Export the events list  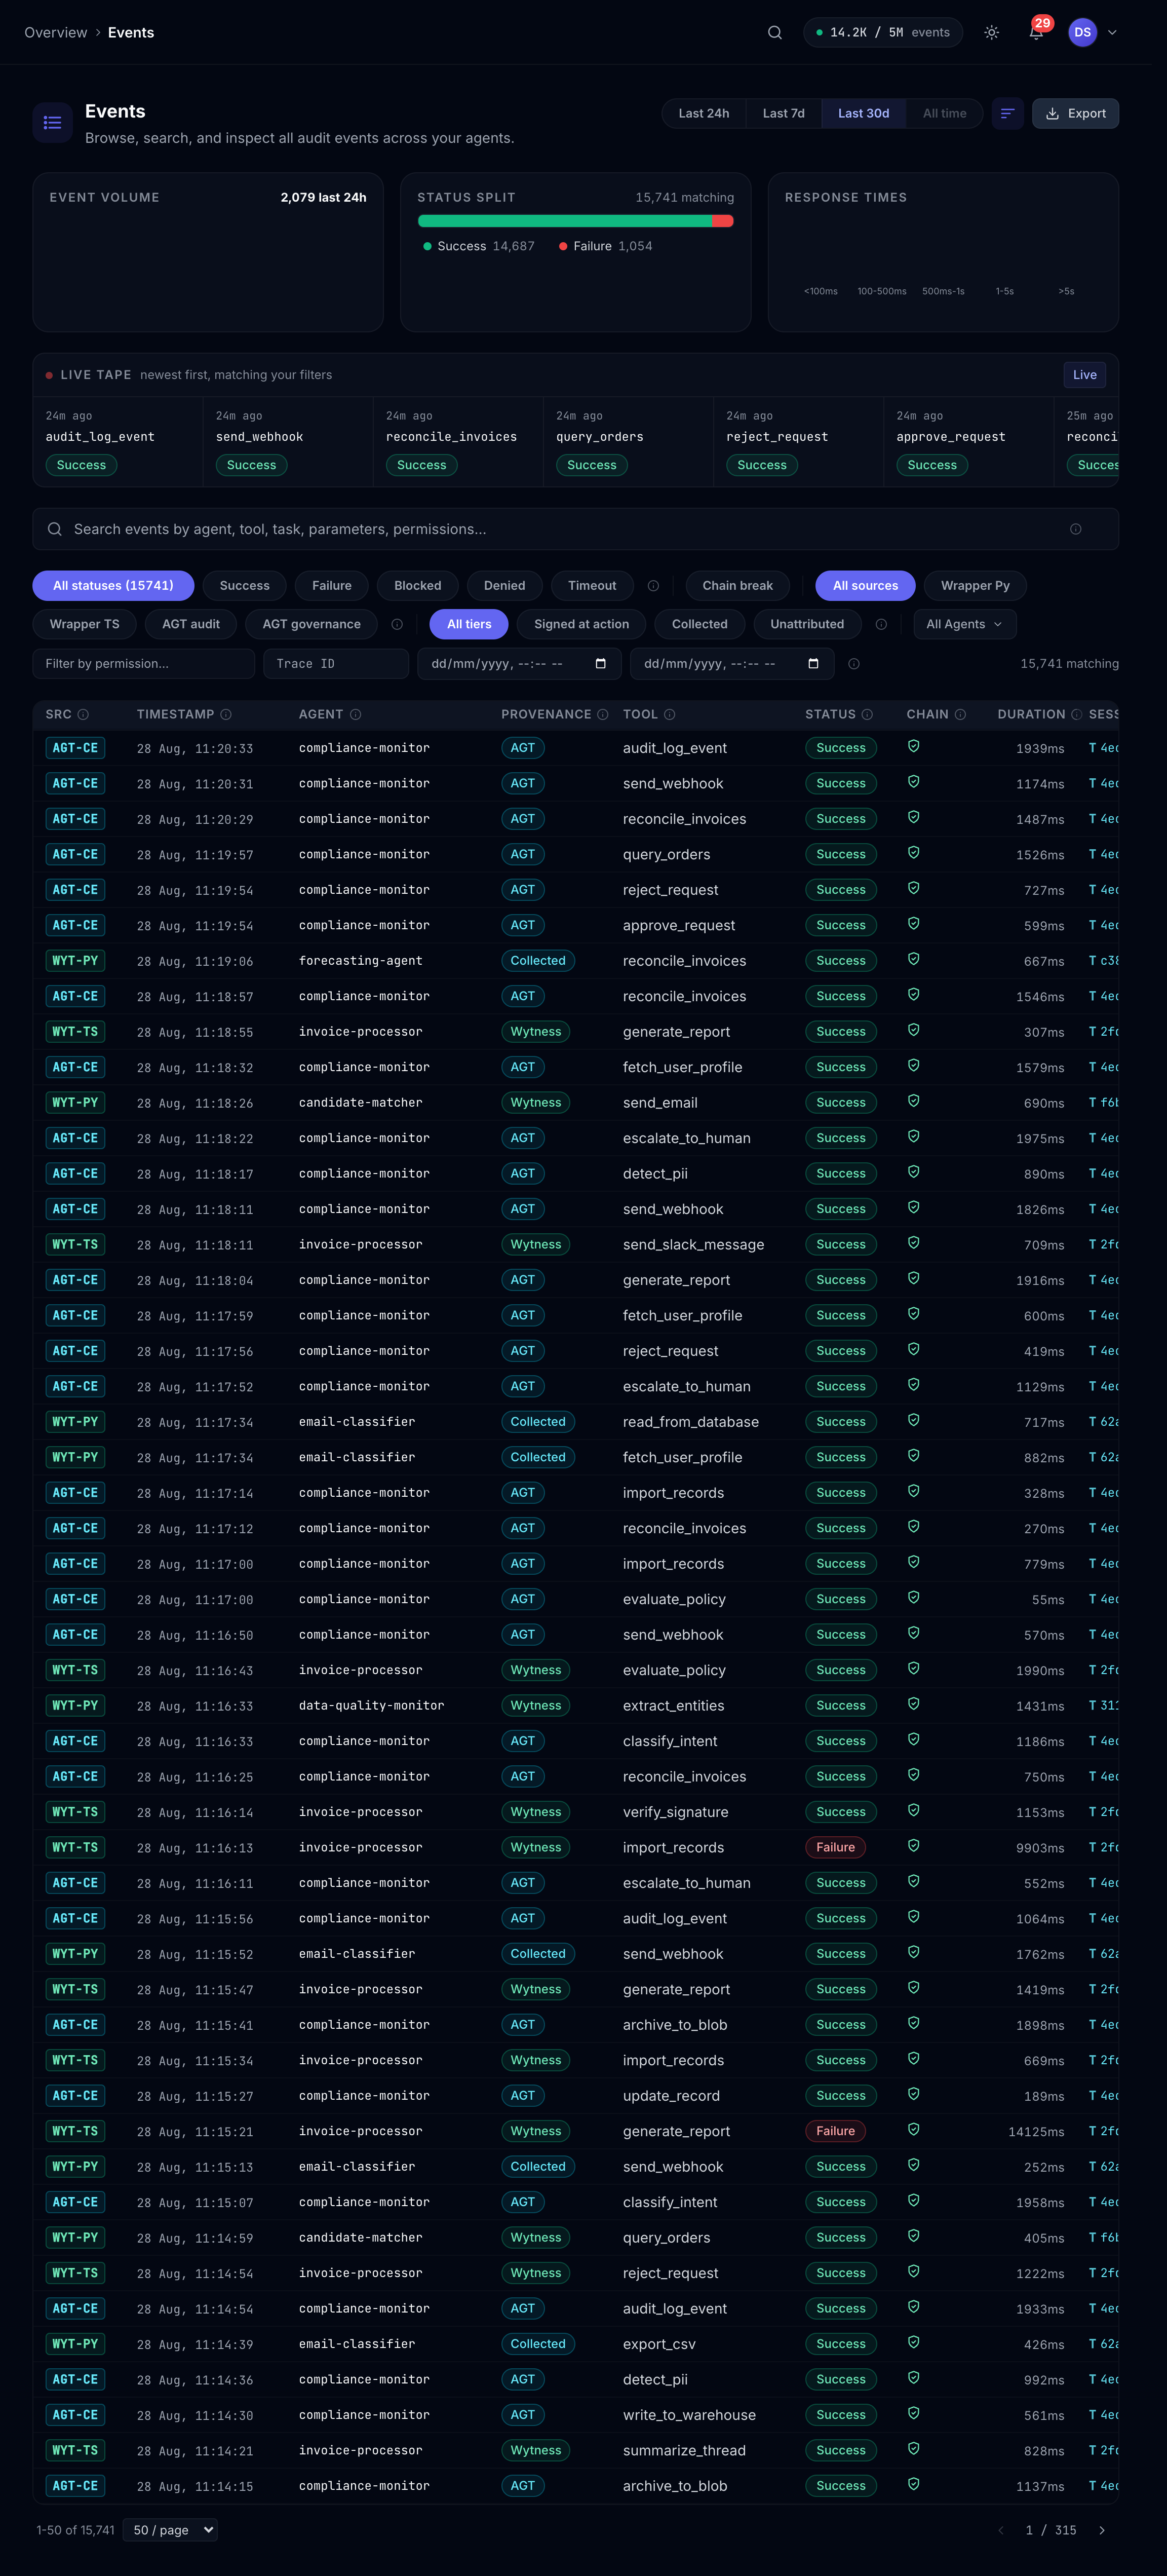point(1075,114)
